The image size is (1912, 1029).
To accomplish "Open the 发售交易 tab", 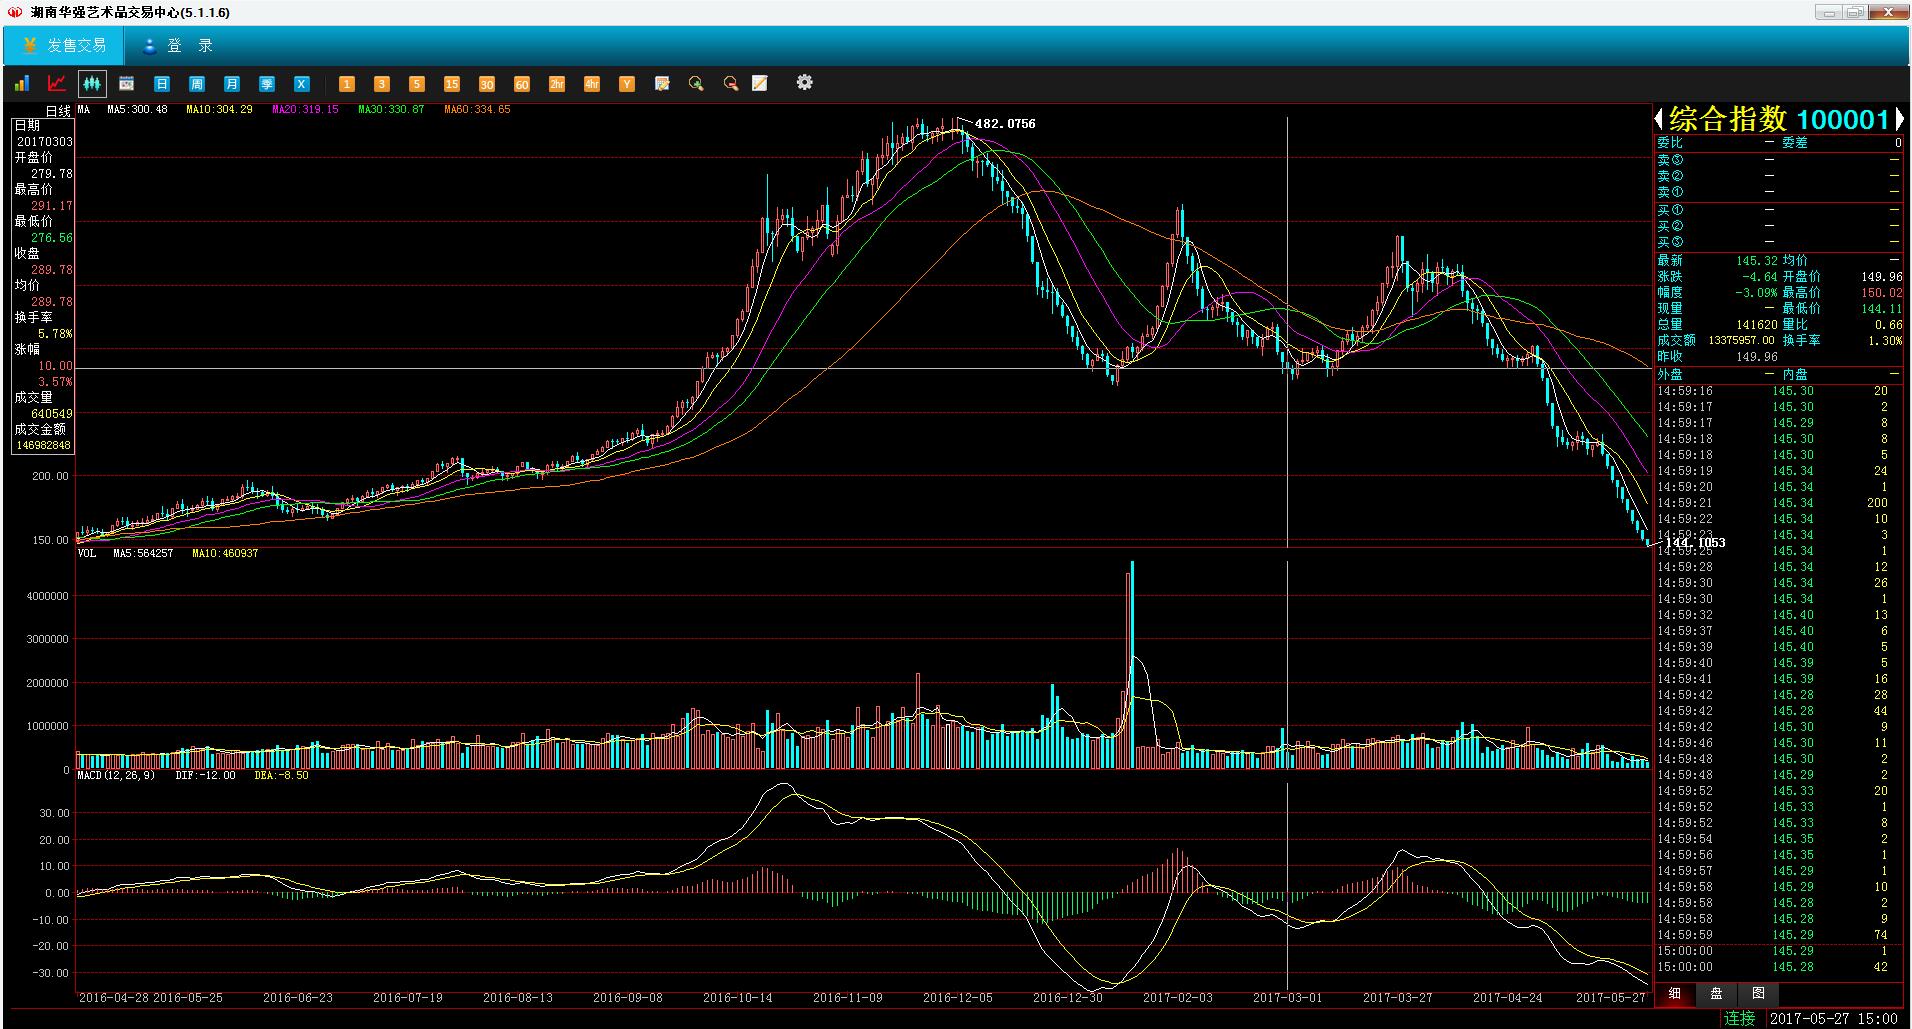I will click(64, 46).
